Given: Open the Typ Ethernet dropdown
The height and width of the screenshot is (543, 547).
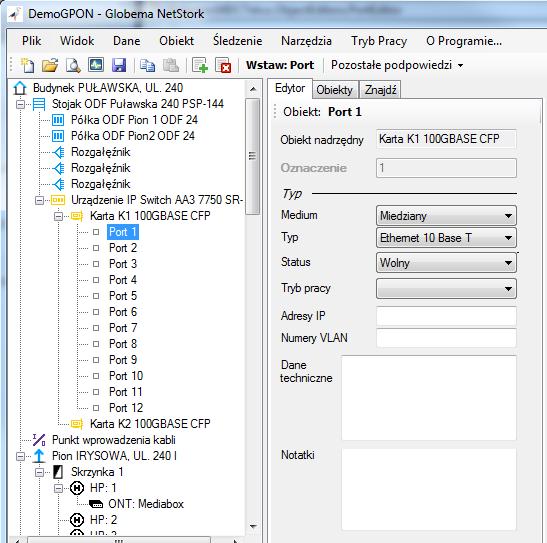Looking at the screenshot, I should click(446, 238).
